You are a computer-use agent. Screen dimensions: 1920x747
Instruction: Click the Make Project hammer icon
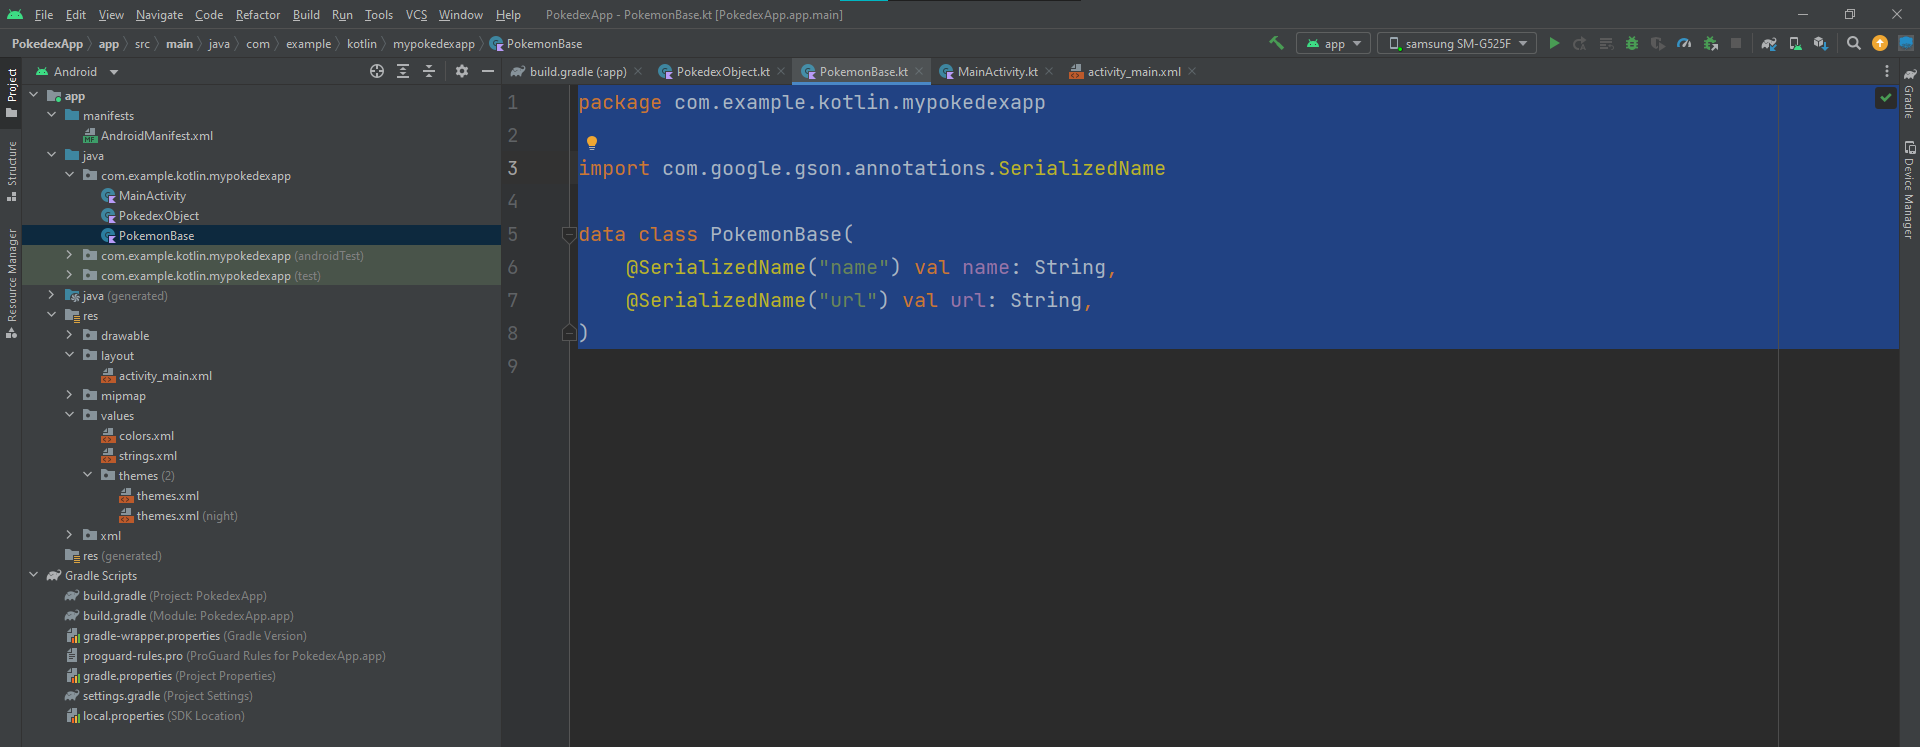pos(1276,43)
